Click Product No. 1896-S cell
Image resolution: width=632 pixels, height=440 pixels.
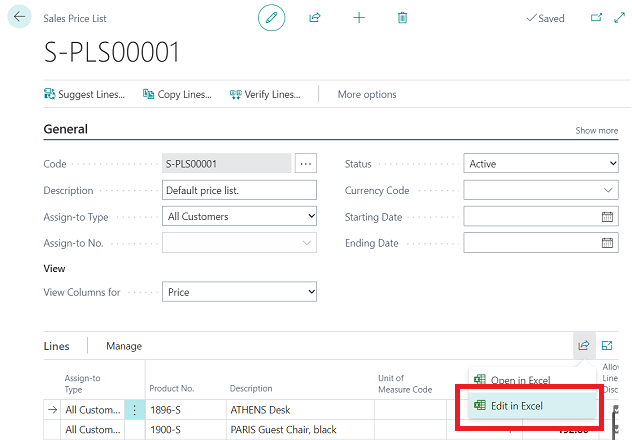click(x=186, y=410)
